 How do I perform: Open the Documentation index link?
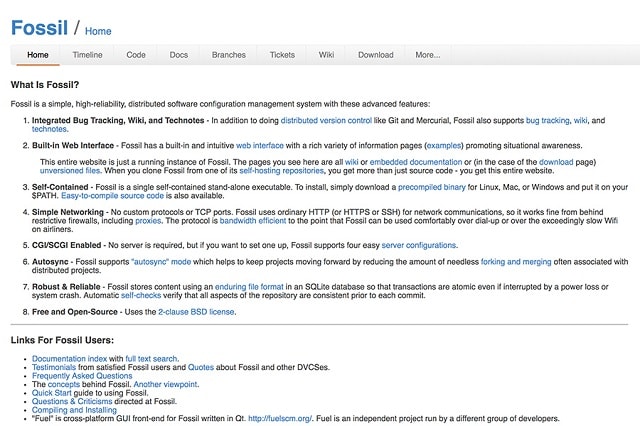point(69,359)
